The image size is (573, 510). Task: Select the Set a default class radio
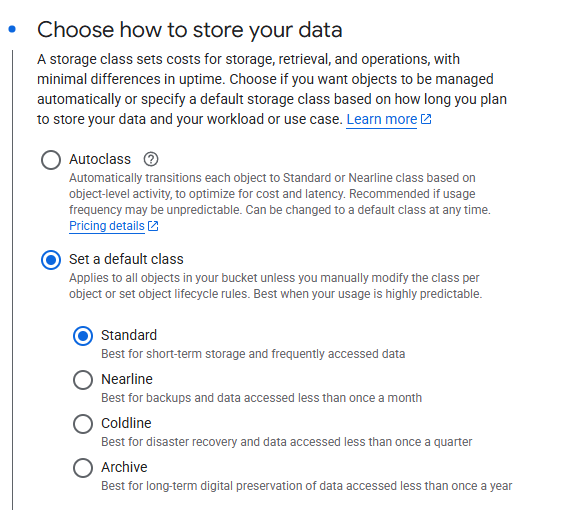pyautogui.click(x=51, y=260)
